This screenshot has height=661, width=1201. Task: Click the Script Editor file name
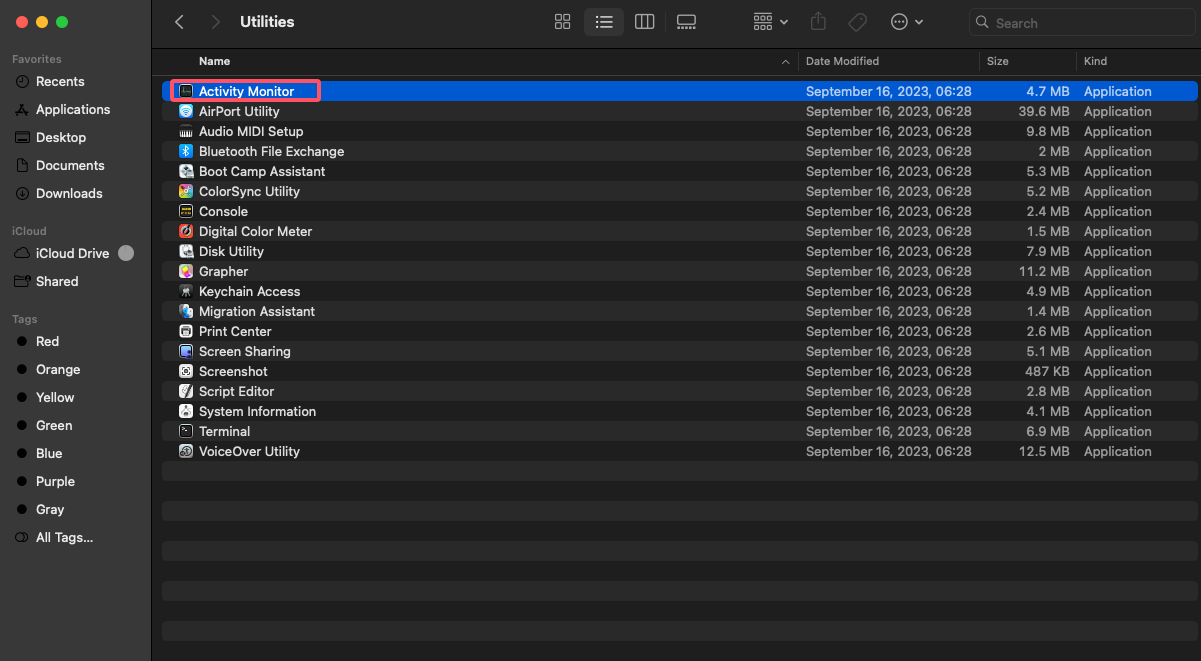click(236, 391)
